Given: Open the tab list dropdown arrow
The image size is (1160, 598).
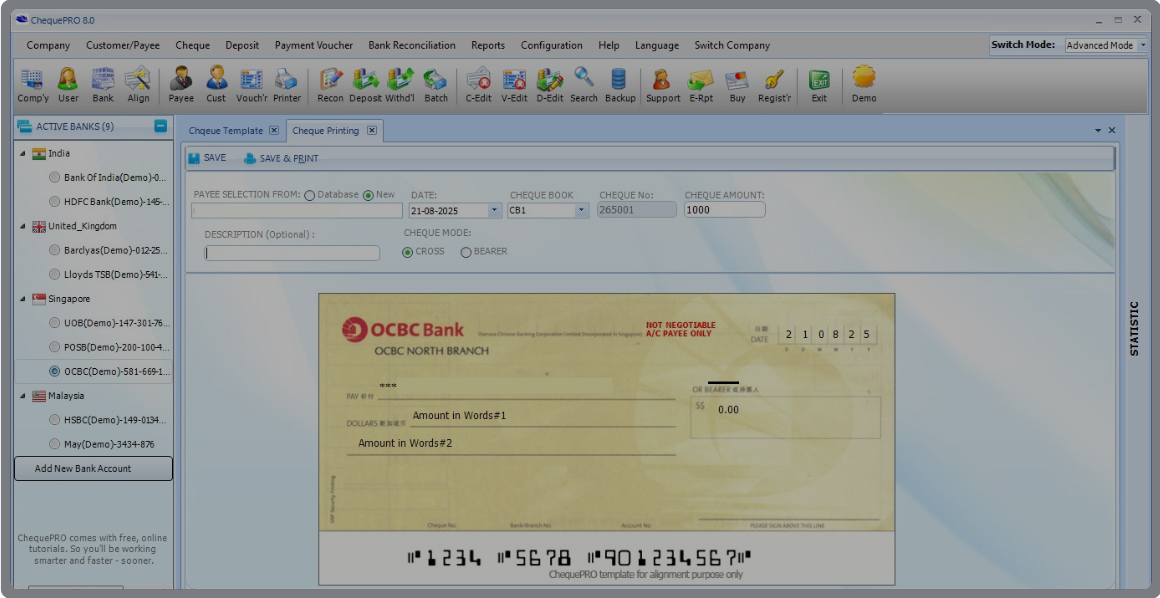Looking at the screenshot, I should (x=1099, y=130).
